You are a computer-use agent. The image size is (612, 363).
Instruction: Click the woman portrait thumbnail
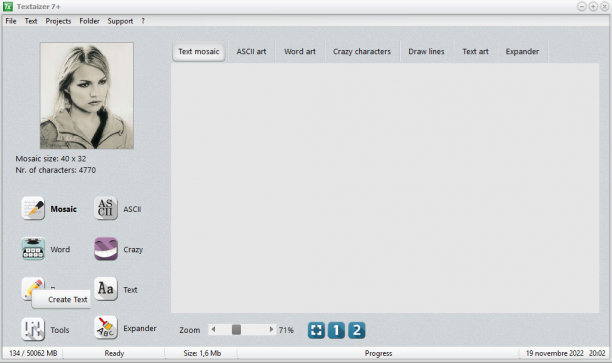click(87, 96)
